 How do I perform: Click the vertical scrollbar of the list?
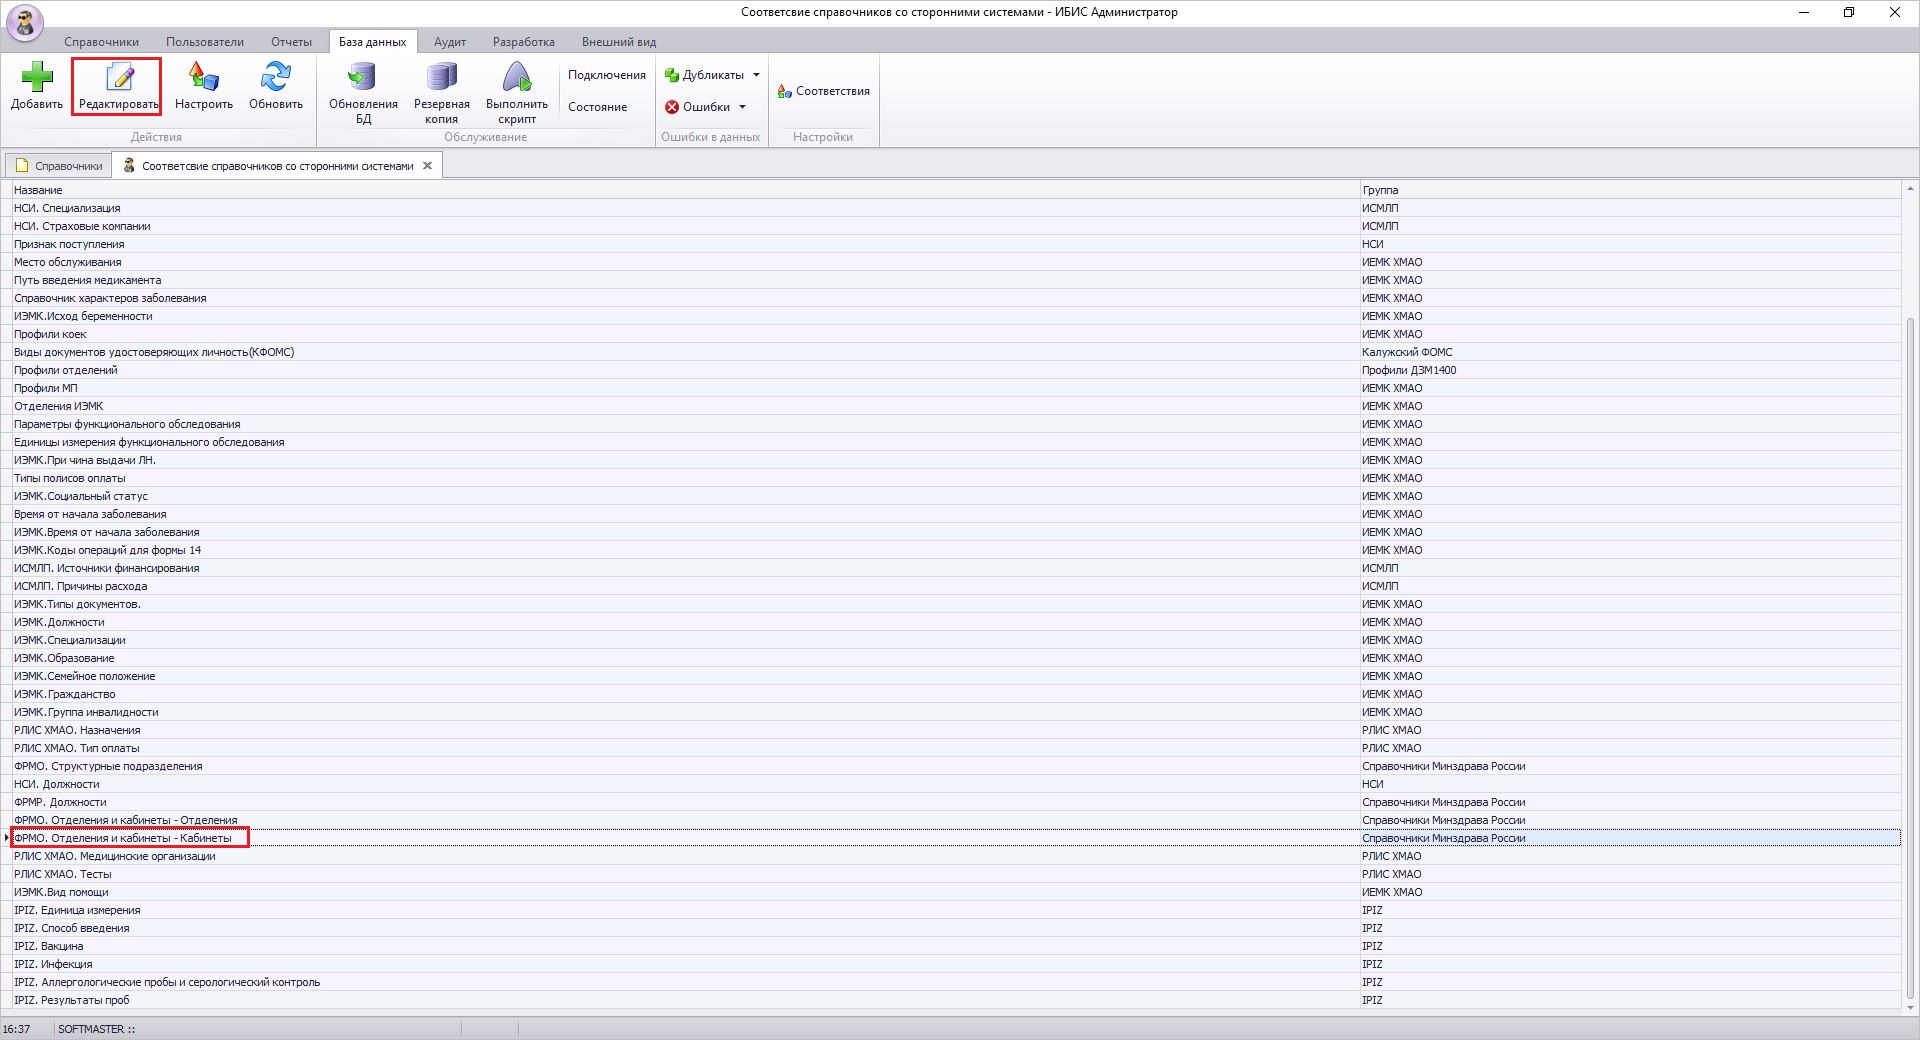pos(1910,600)
